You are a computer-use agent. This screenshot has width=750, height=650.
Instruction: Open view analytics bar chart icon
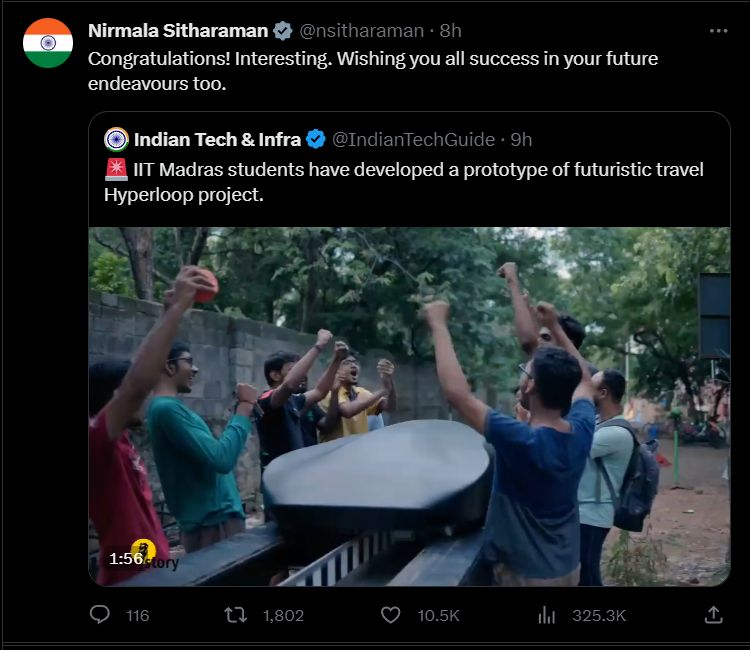pos(547,615)
